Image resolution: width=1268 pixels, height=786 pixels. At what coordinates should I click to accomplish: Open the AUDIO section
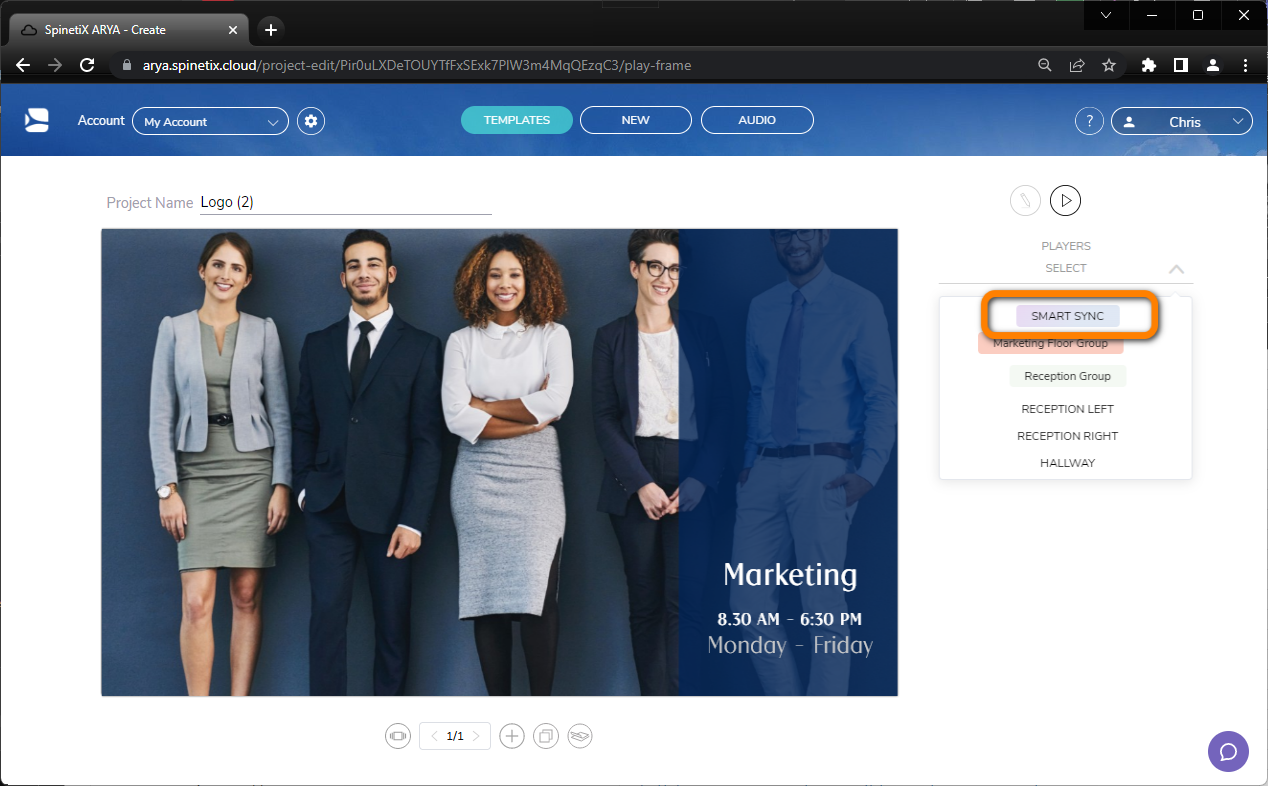tap(757, 119)
